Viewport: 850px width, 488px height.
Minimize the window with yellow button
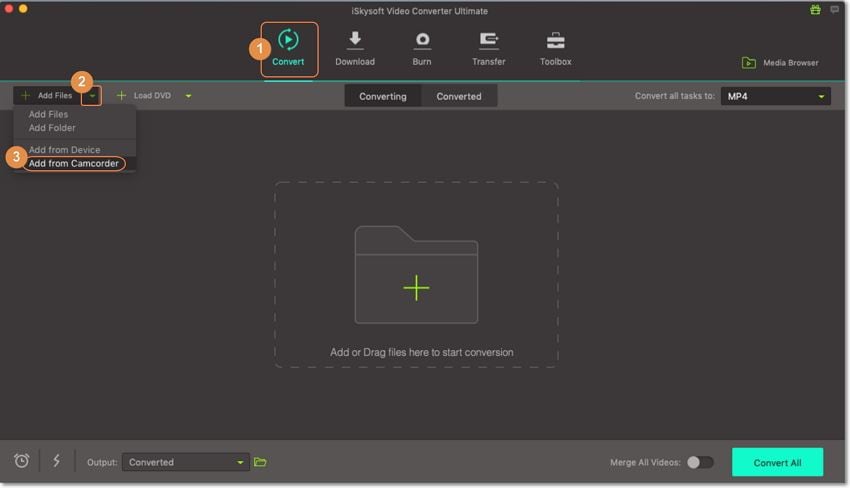pyautogui.click(x=23, y=8)
